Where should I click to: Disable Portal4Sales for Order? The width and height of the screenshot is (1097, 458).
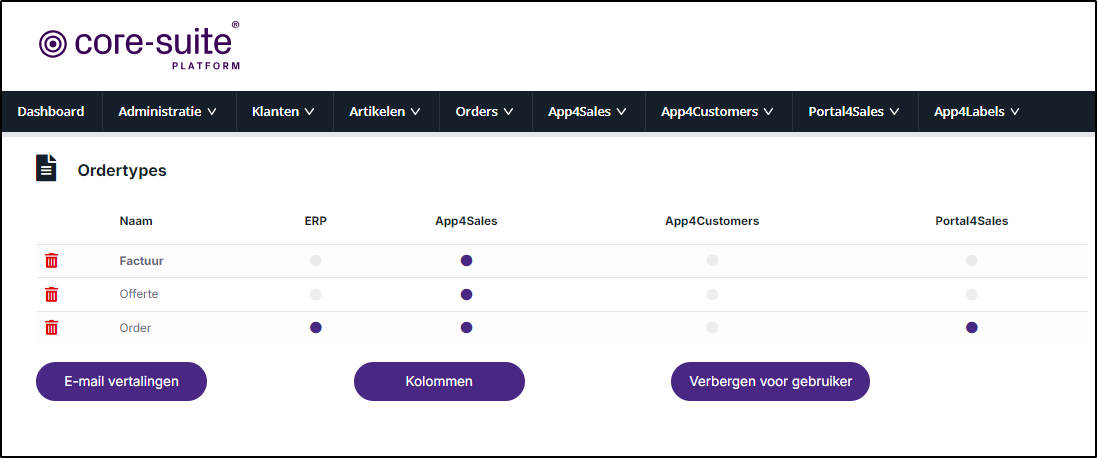(x=972, y=327)
